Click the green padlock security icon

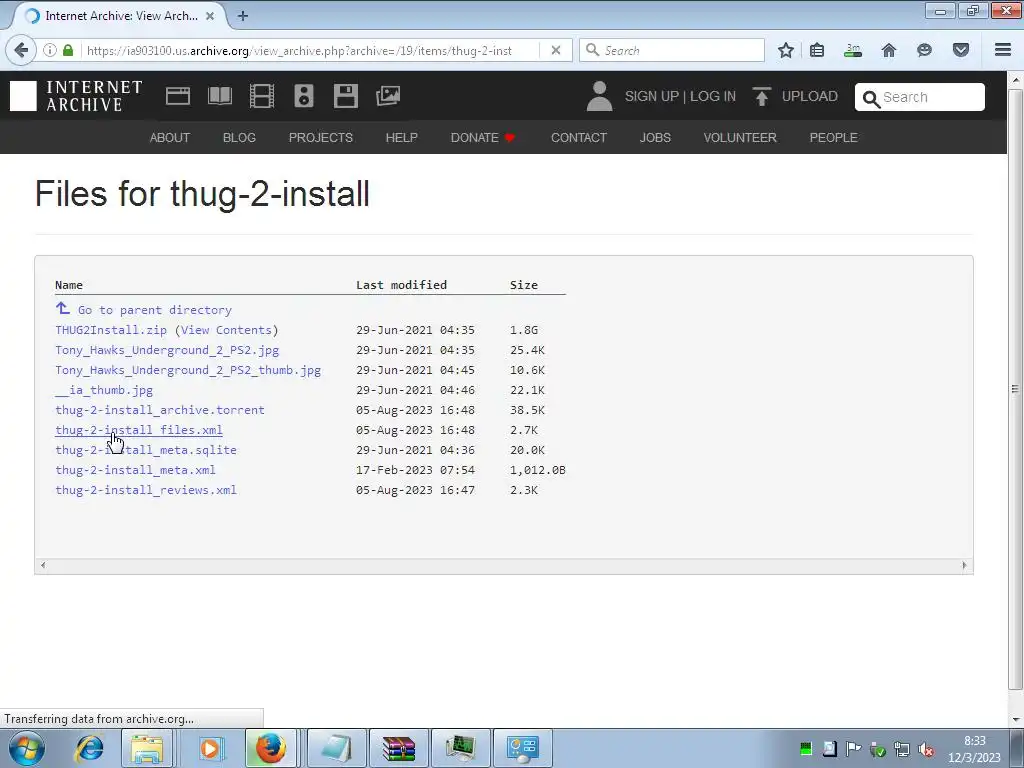tap(68, 50)
